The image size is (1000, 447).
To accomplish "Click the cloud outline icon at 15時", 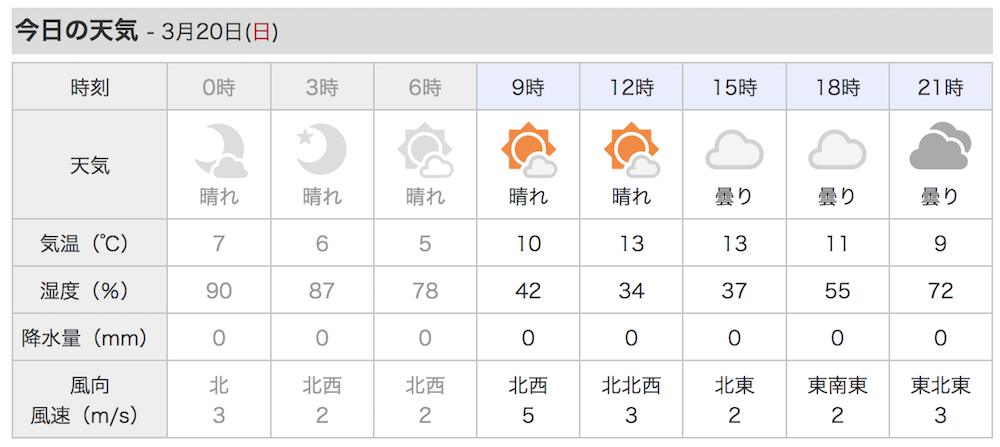I will coord(734,149).
